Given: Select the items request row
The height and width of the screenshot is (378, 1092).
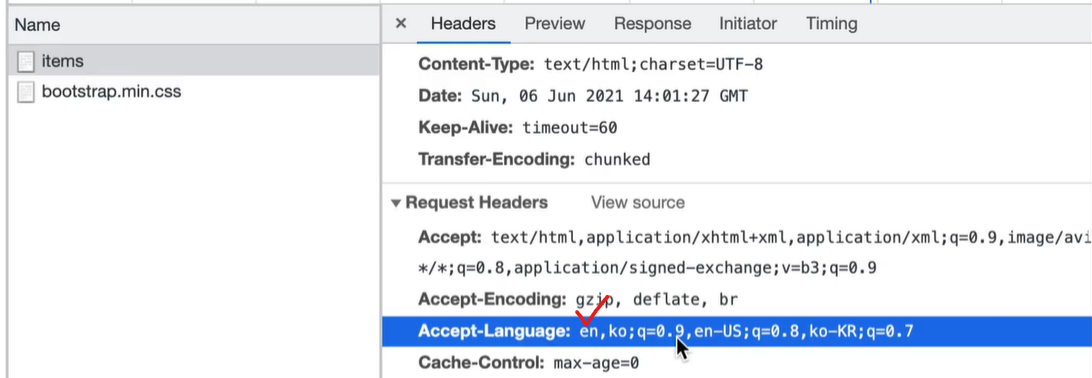Looking at the screenshot, I should pyautogui.click(x=194, y=61).
